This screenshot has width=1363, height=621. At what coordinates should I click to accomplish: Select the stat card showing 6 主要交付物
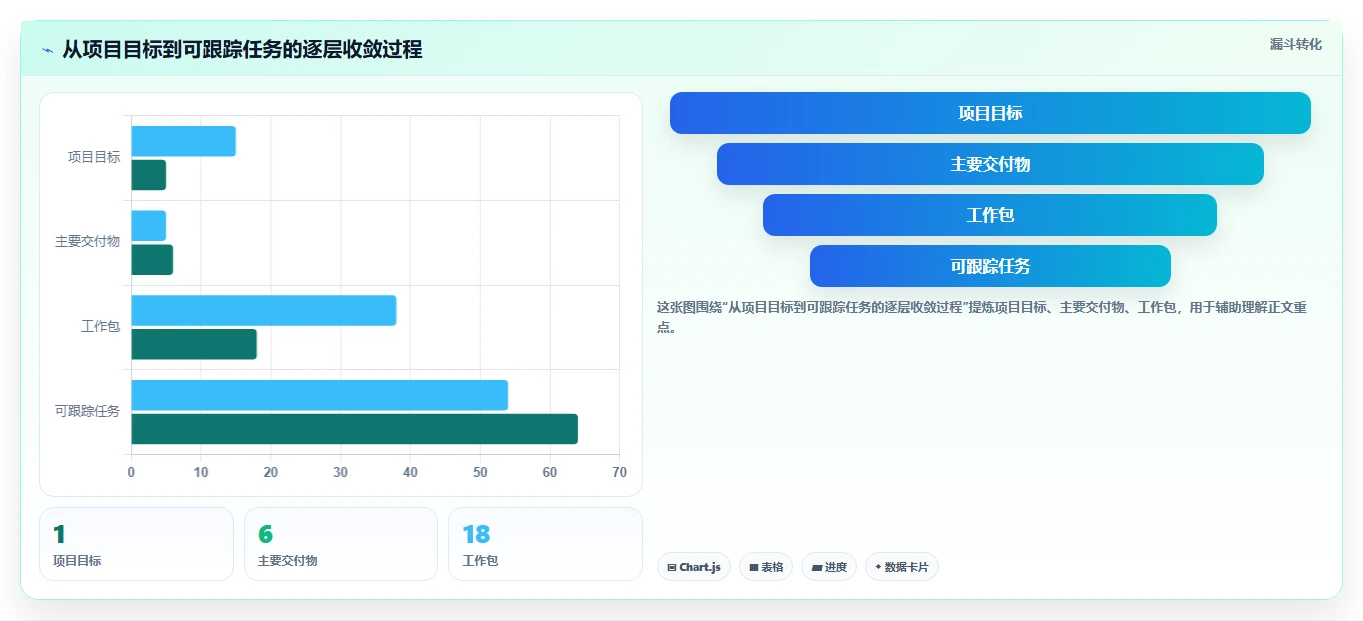pos(341,544)
